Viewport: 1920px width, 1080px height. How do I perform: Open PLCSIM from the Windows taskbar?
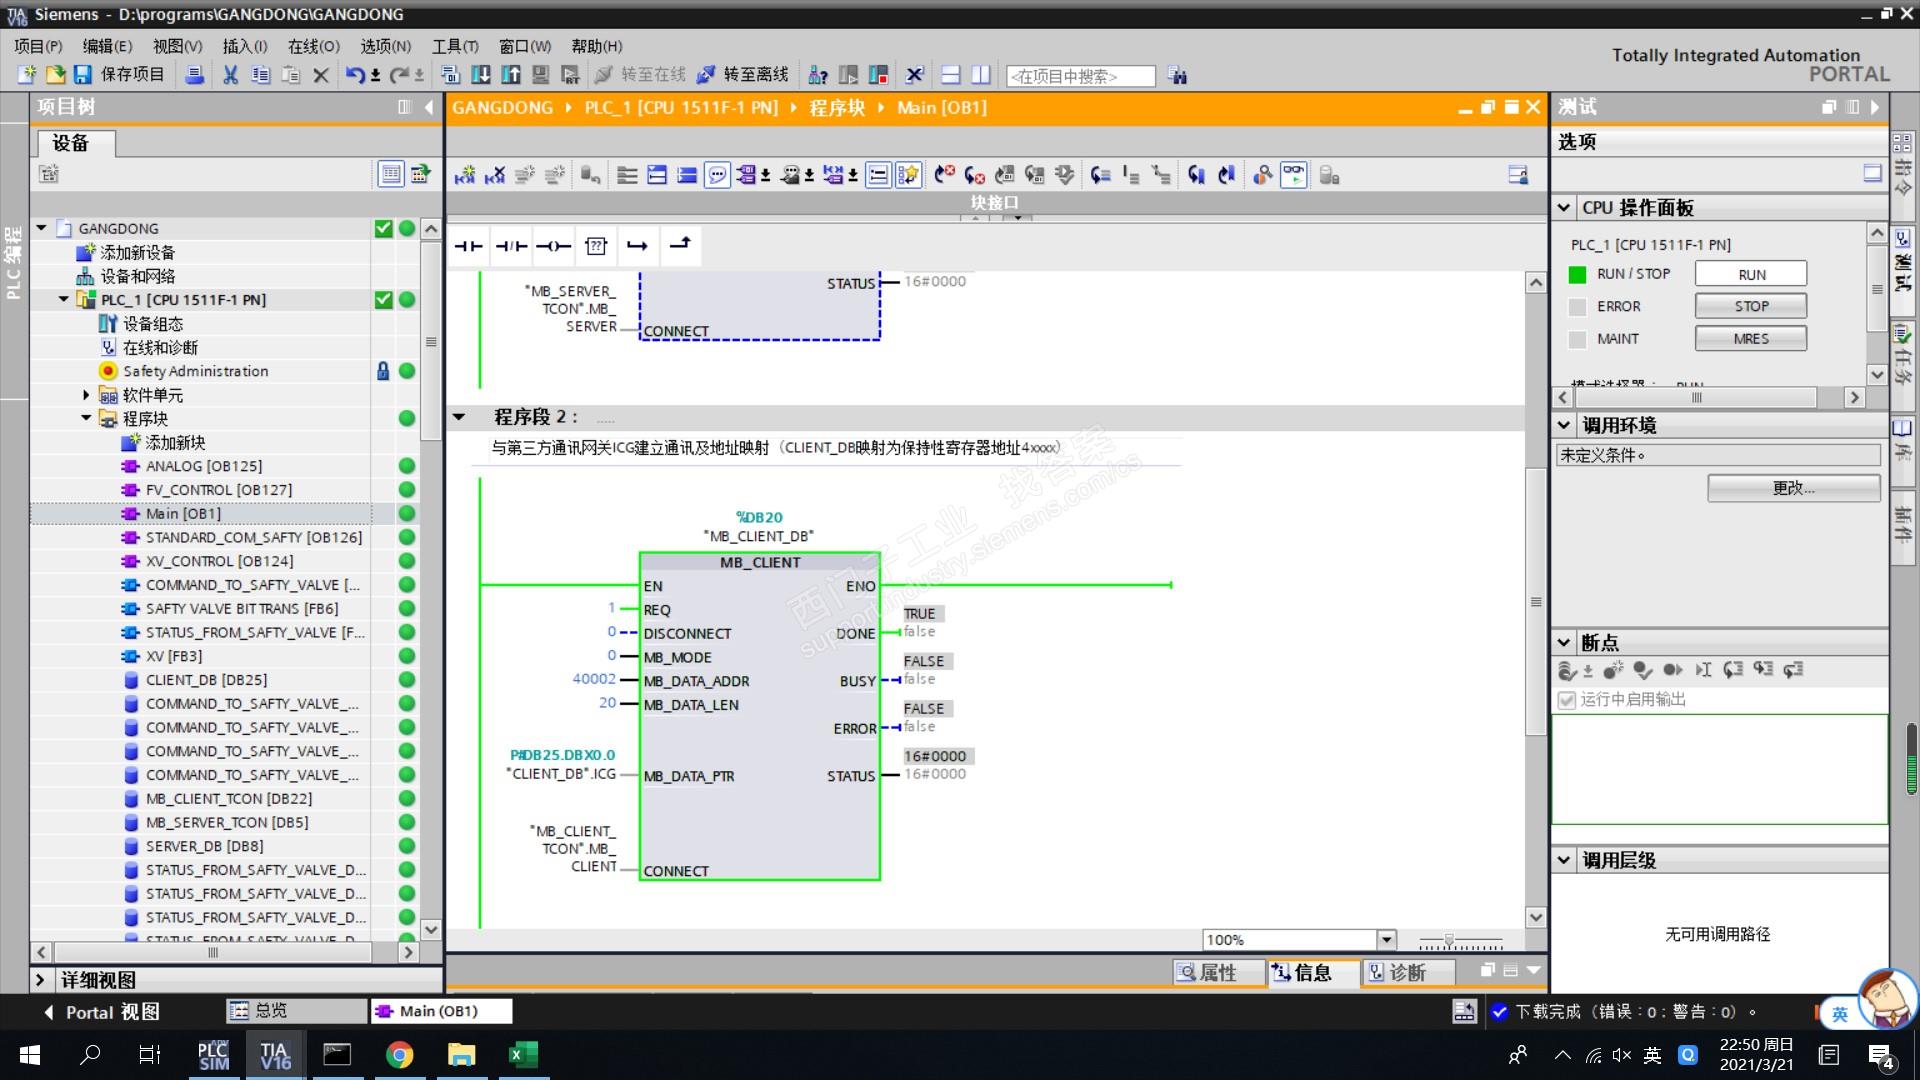tap(213, 1055)
